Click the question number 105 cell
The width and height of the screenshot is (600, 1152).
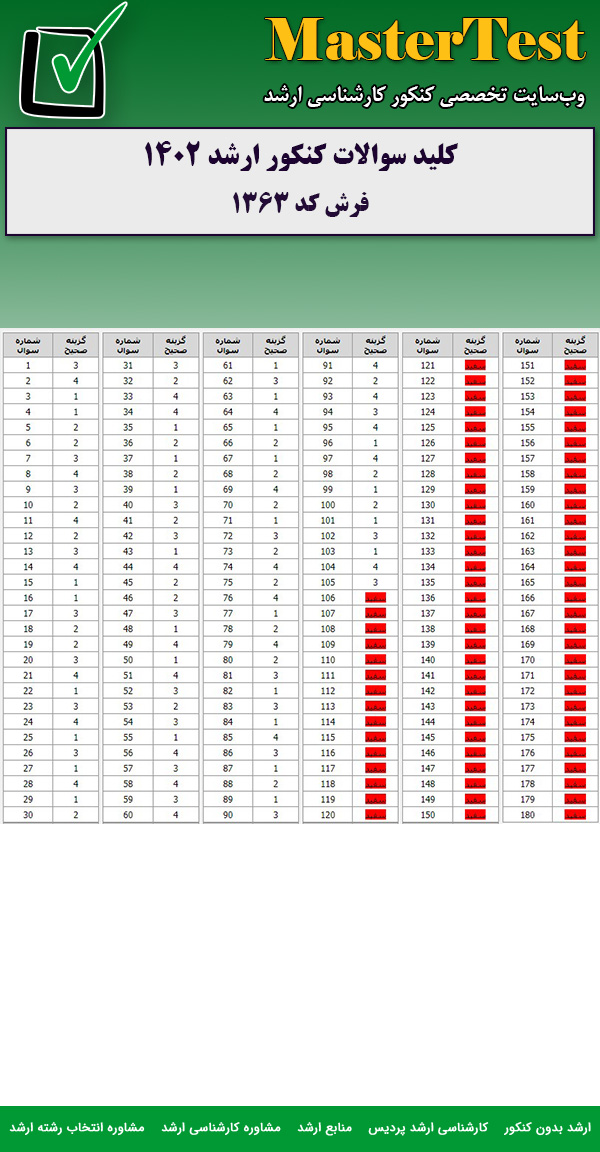tap(328, 582)
